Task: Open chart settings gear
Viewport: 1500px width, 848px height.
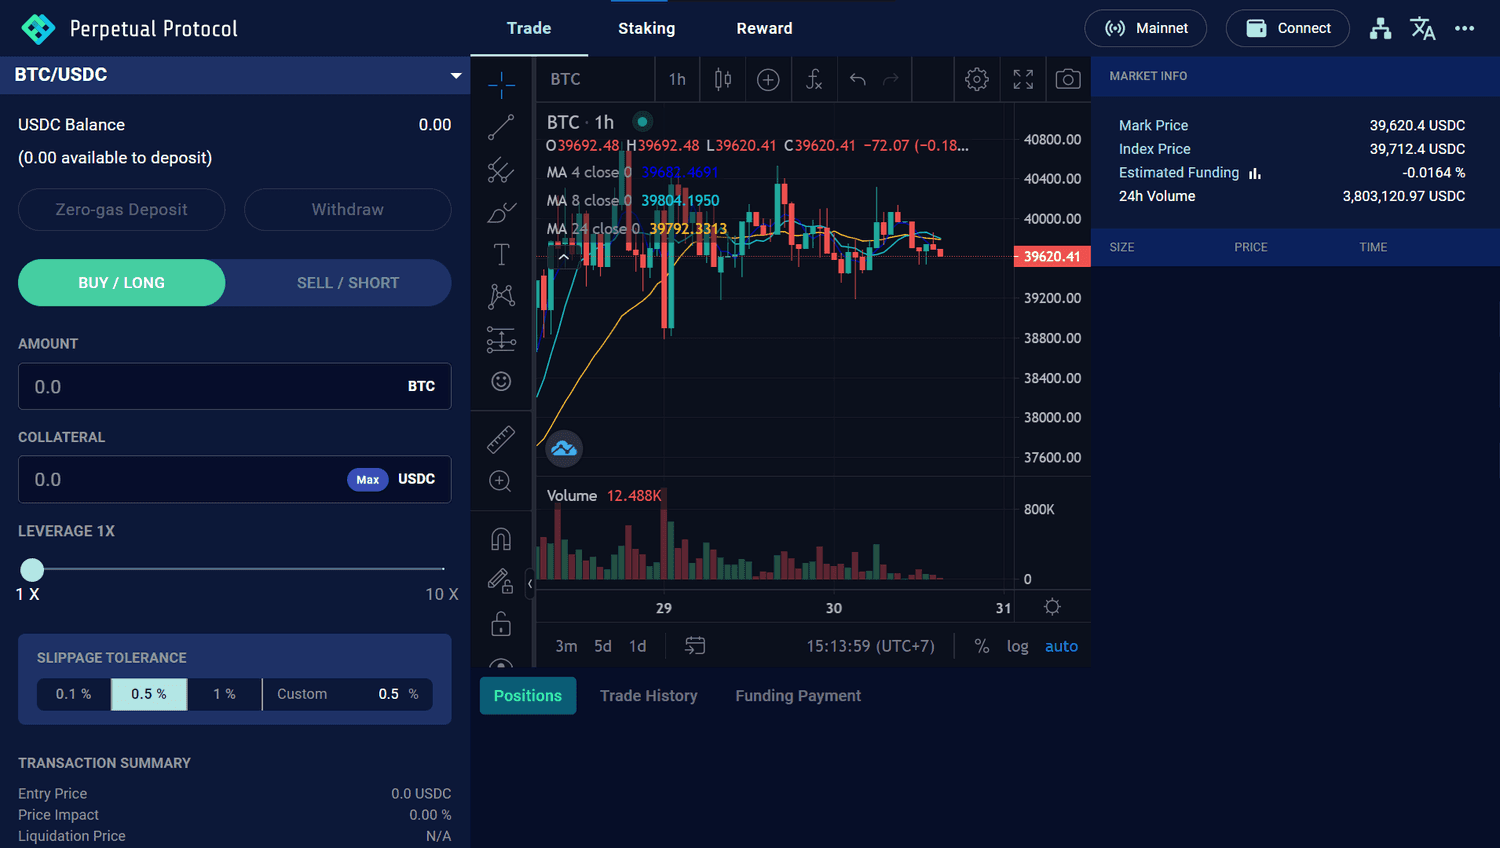Action: point(977,79)
